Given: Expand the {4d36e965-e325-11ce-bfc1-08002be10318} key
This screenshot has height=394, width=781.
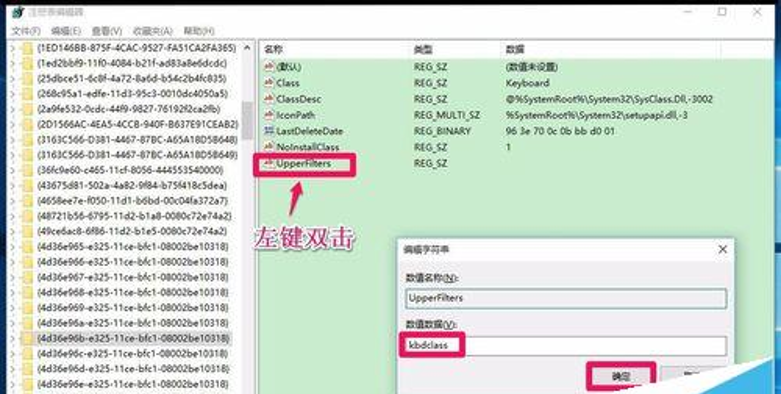Looking at the screenshot, I should pos(13,247).
